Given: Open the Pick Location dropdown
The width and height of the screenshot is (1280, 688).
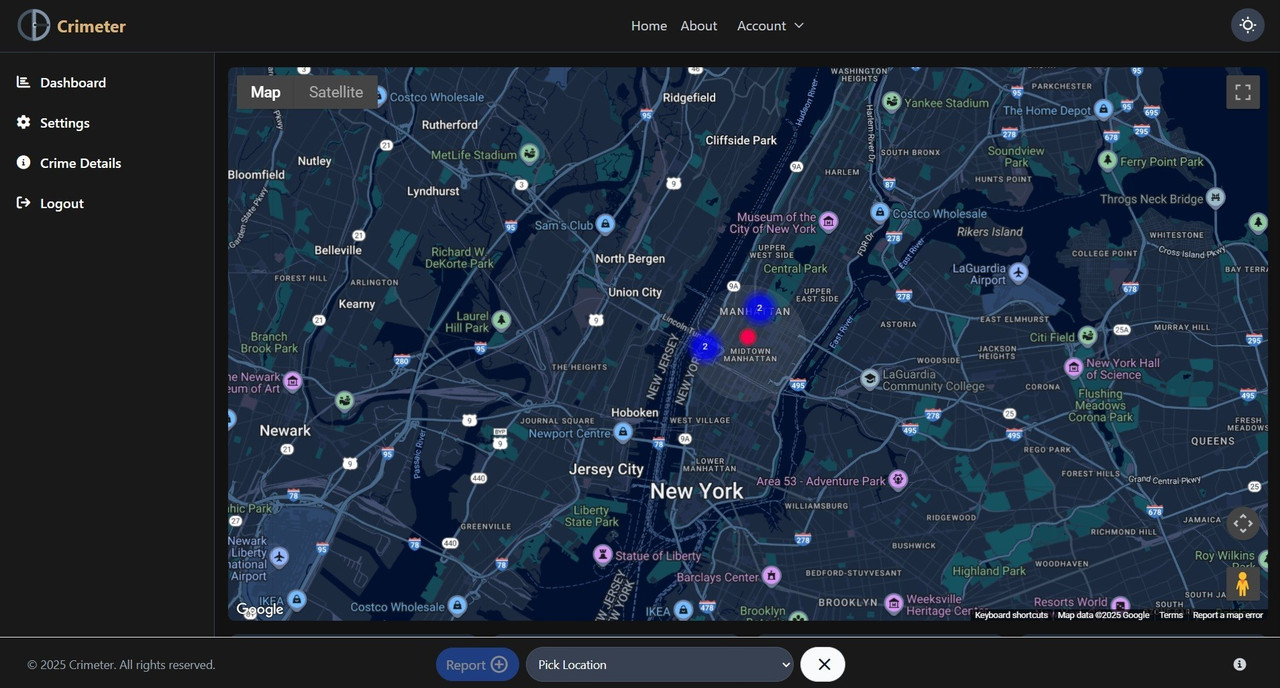Looking at the screenshot, I should point(660,665).
